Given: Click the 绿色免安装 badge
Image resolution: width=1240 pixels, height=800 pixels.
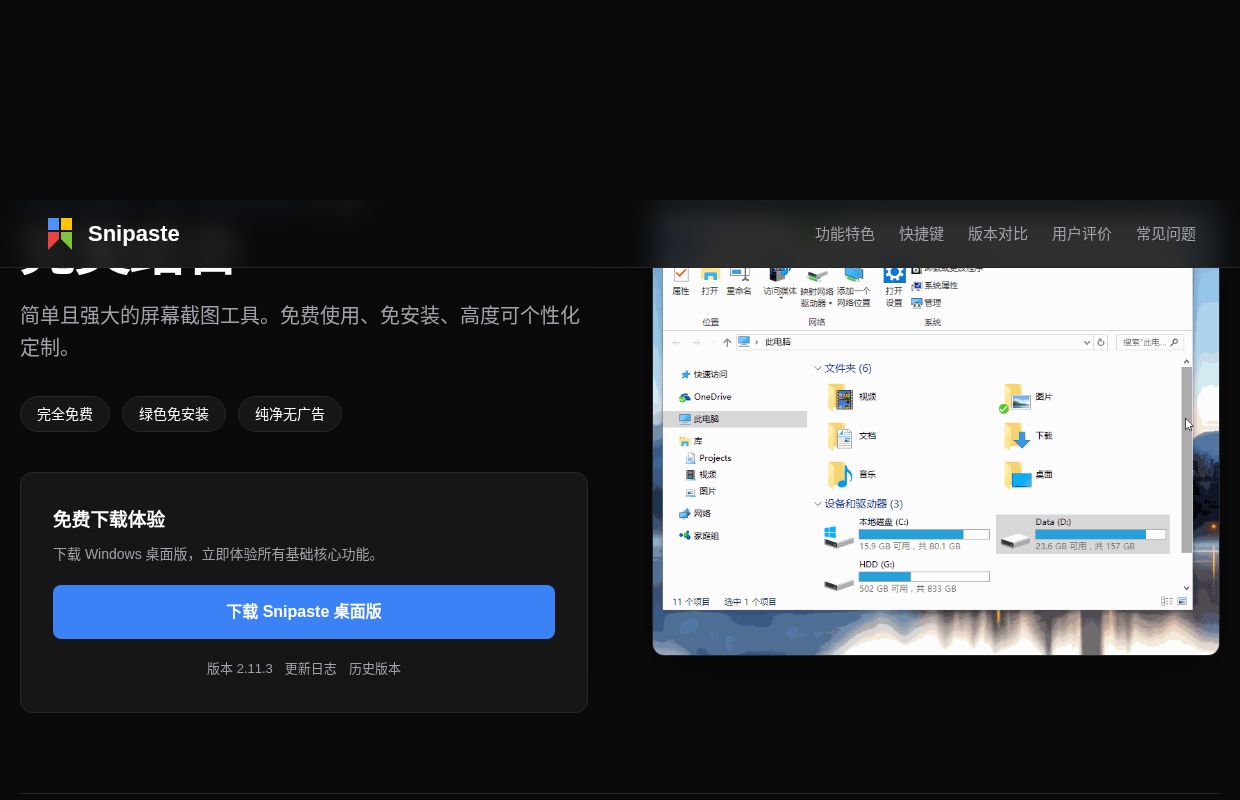Looking at the screenshot, I should pyautogui.click(x=174, y=414).
